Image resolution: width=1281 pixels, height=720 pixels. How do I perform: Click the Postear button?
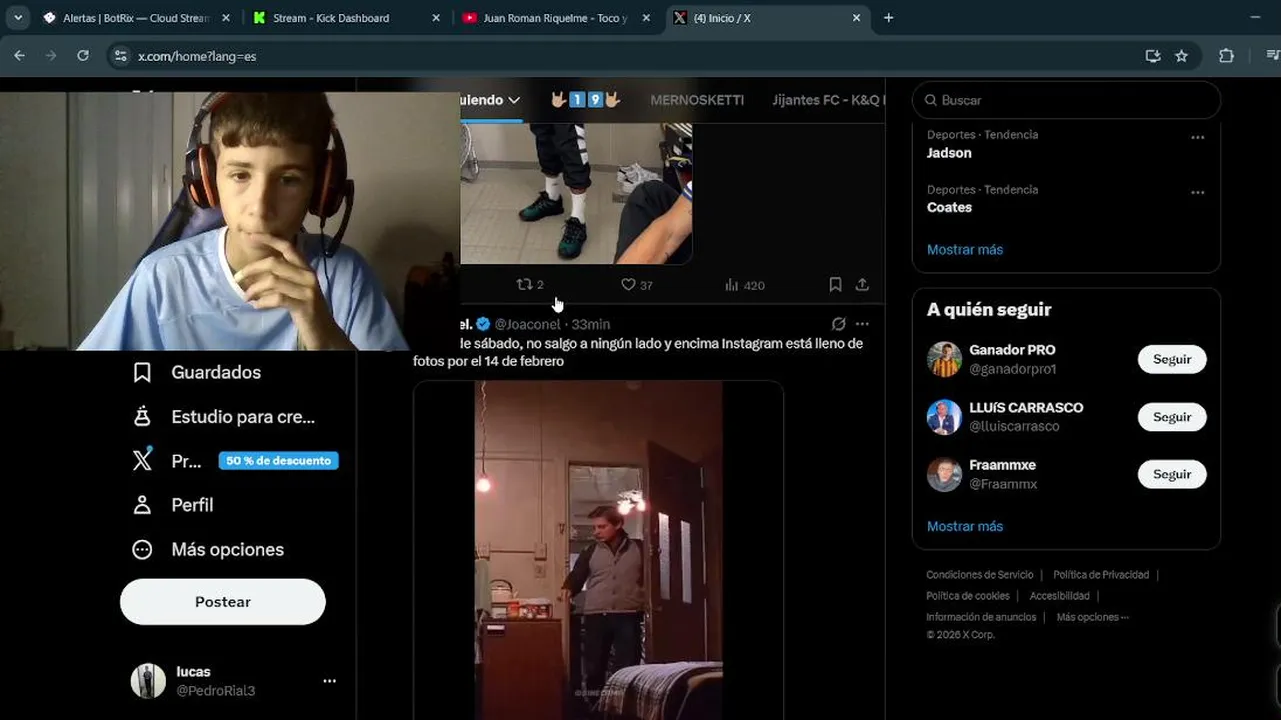[223, 602]
